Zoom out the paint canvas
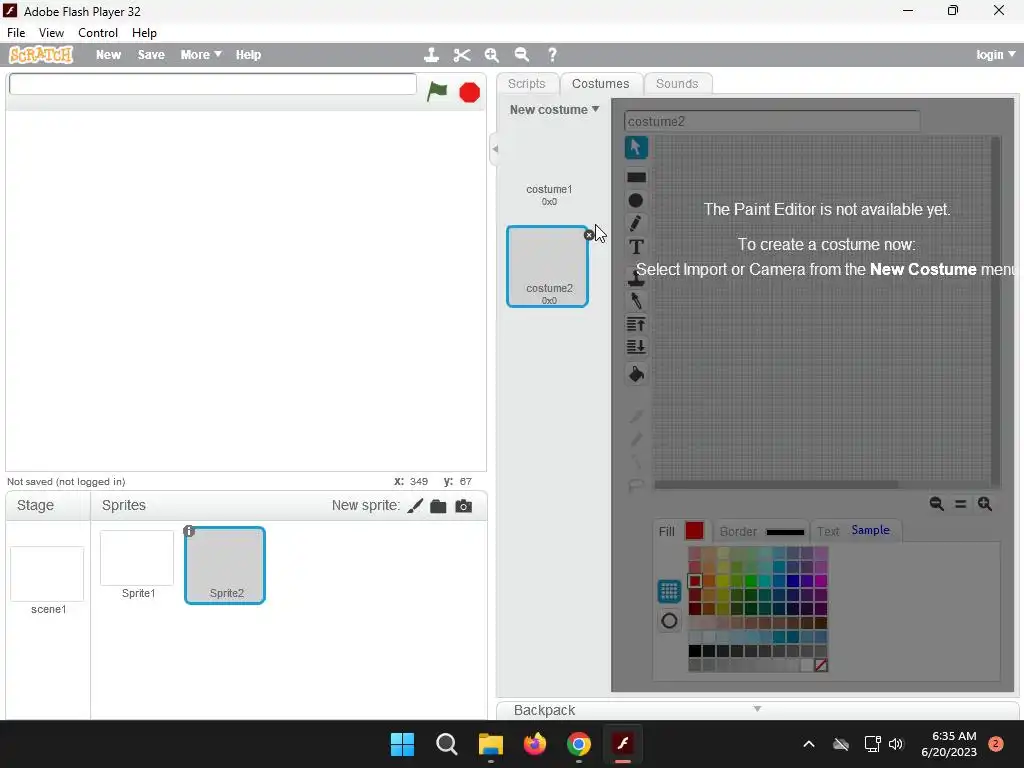1024x768 pixels. click(936, 504)
